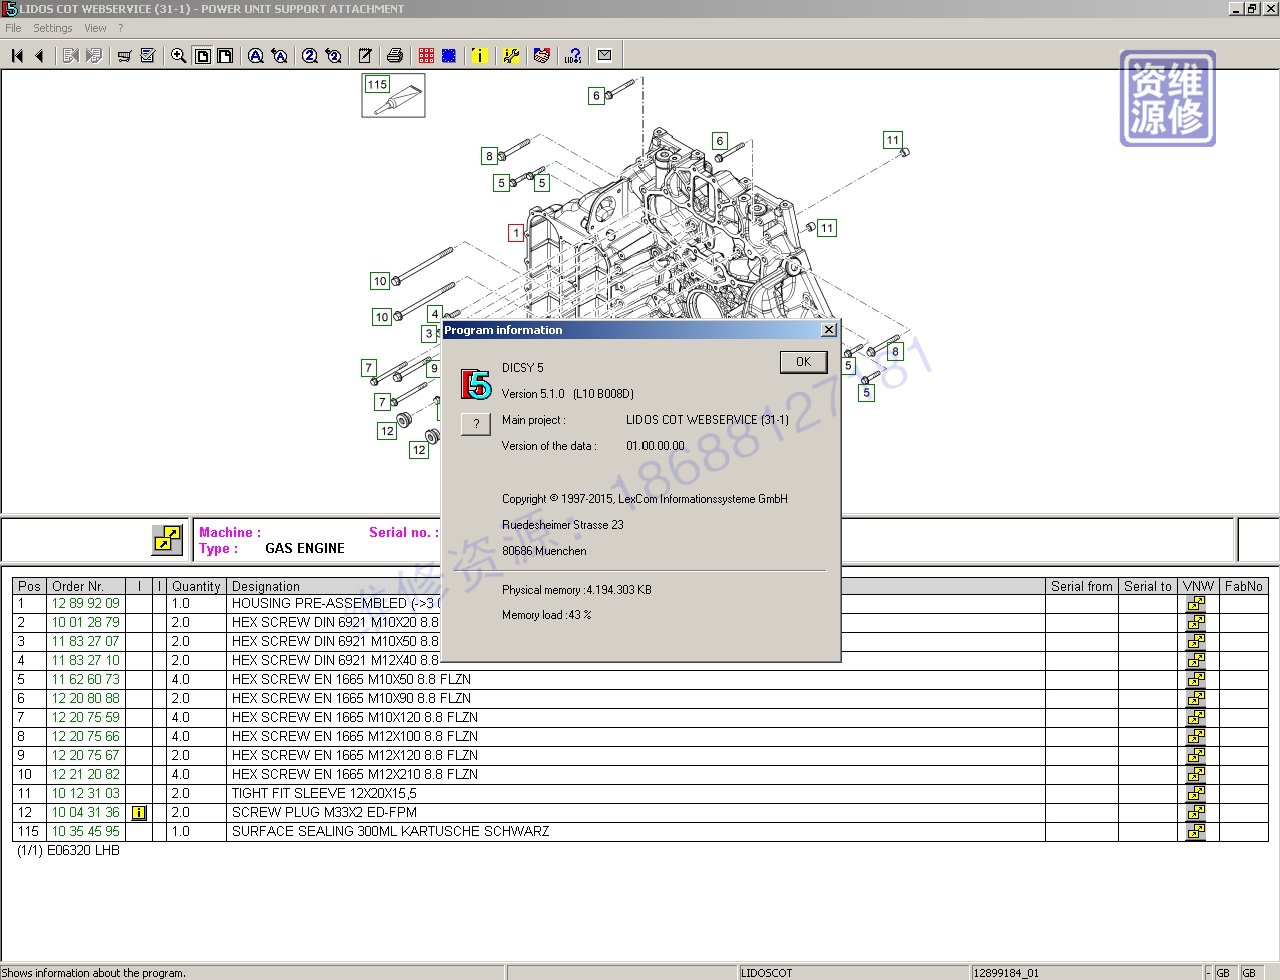
Task: Click the 12899184_01 status bar entry
Action: click(1087, 972)
